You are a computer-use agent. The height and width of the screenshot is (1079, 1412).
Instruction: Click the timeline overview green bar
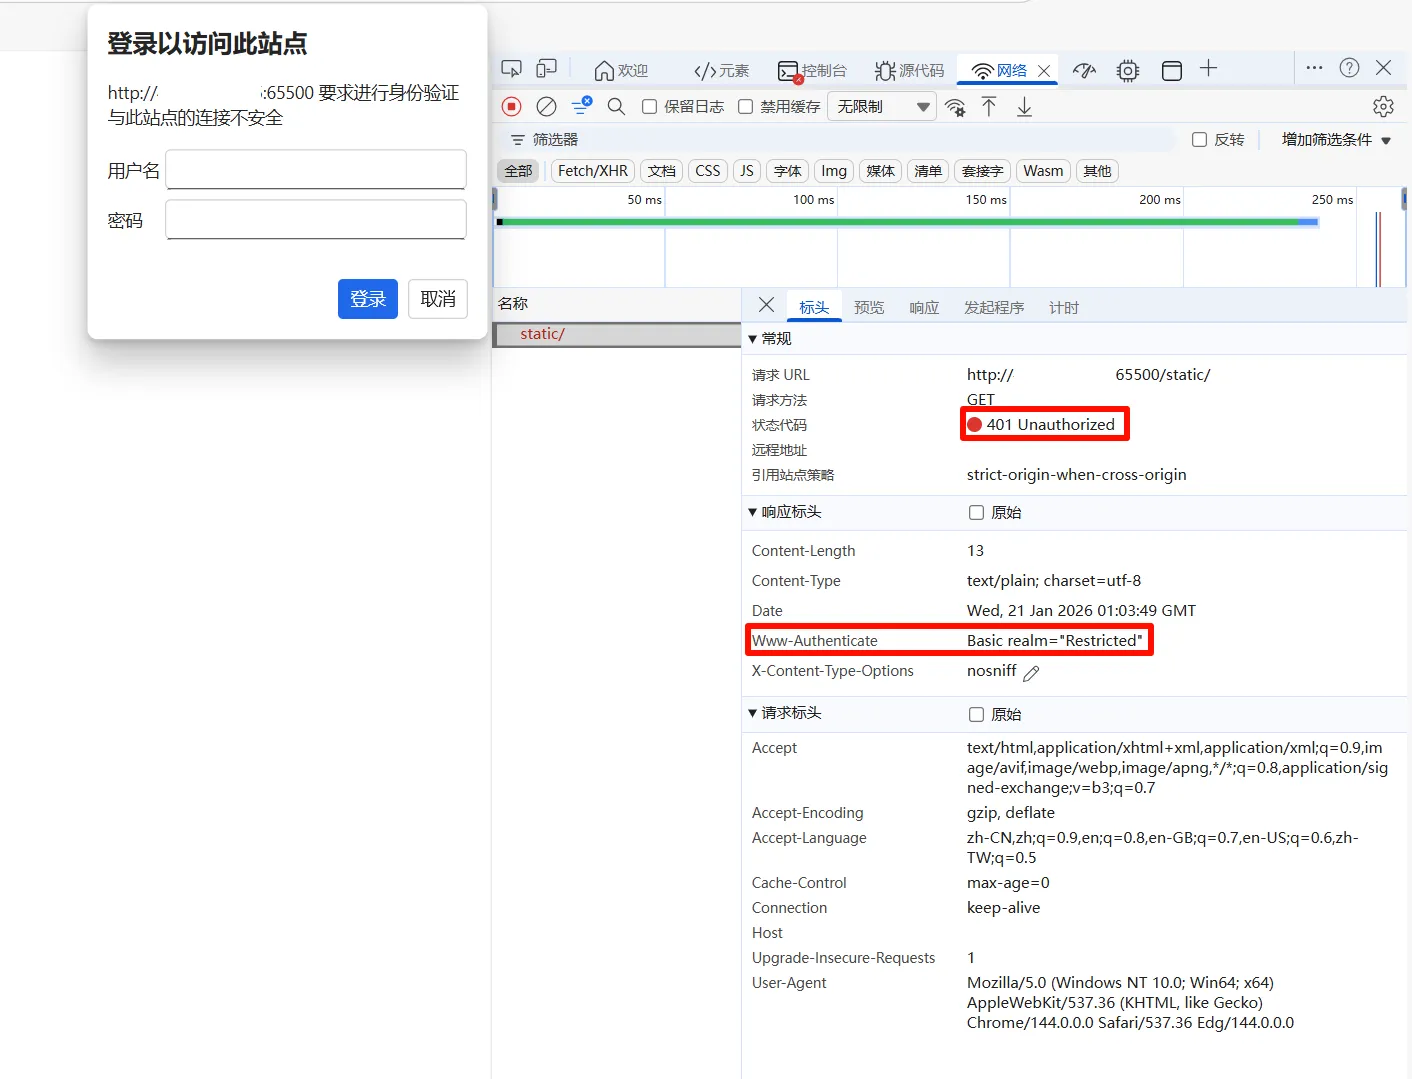point(900,222)
